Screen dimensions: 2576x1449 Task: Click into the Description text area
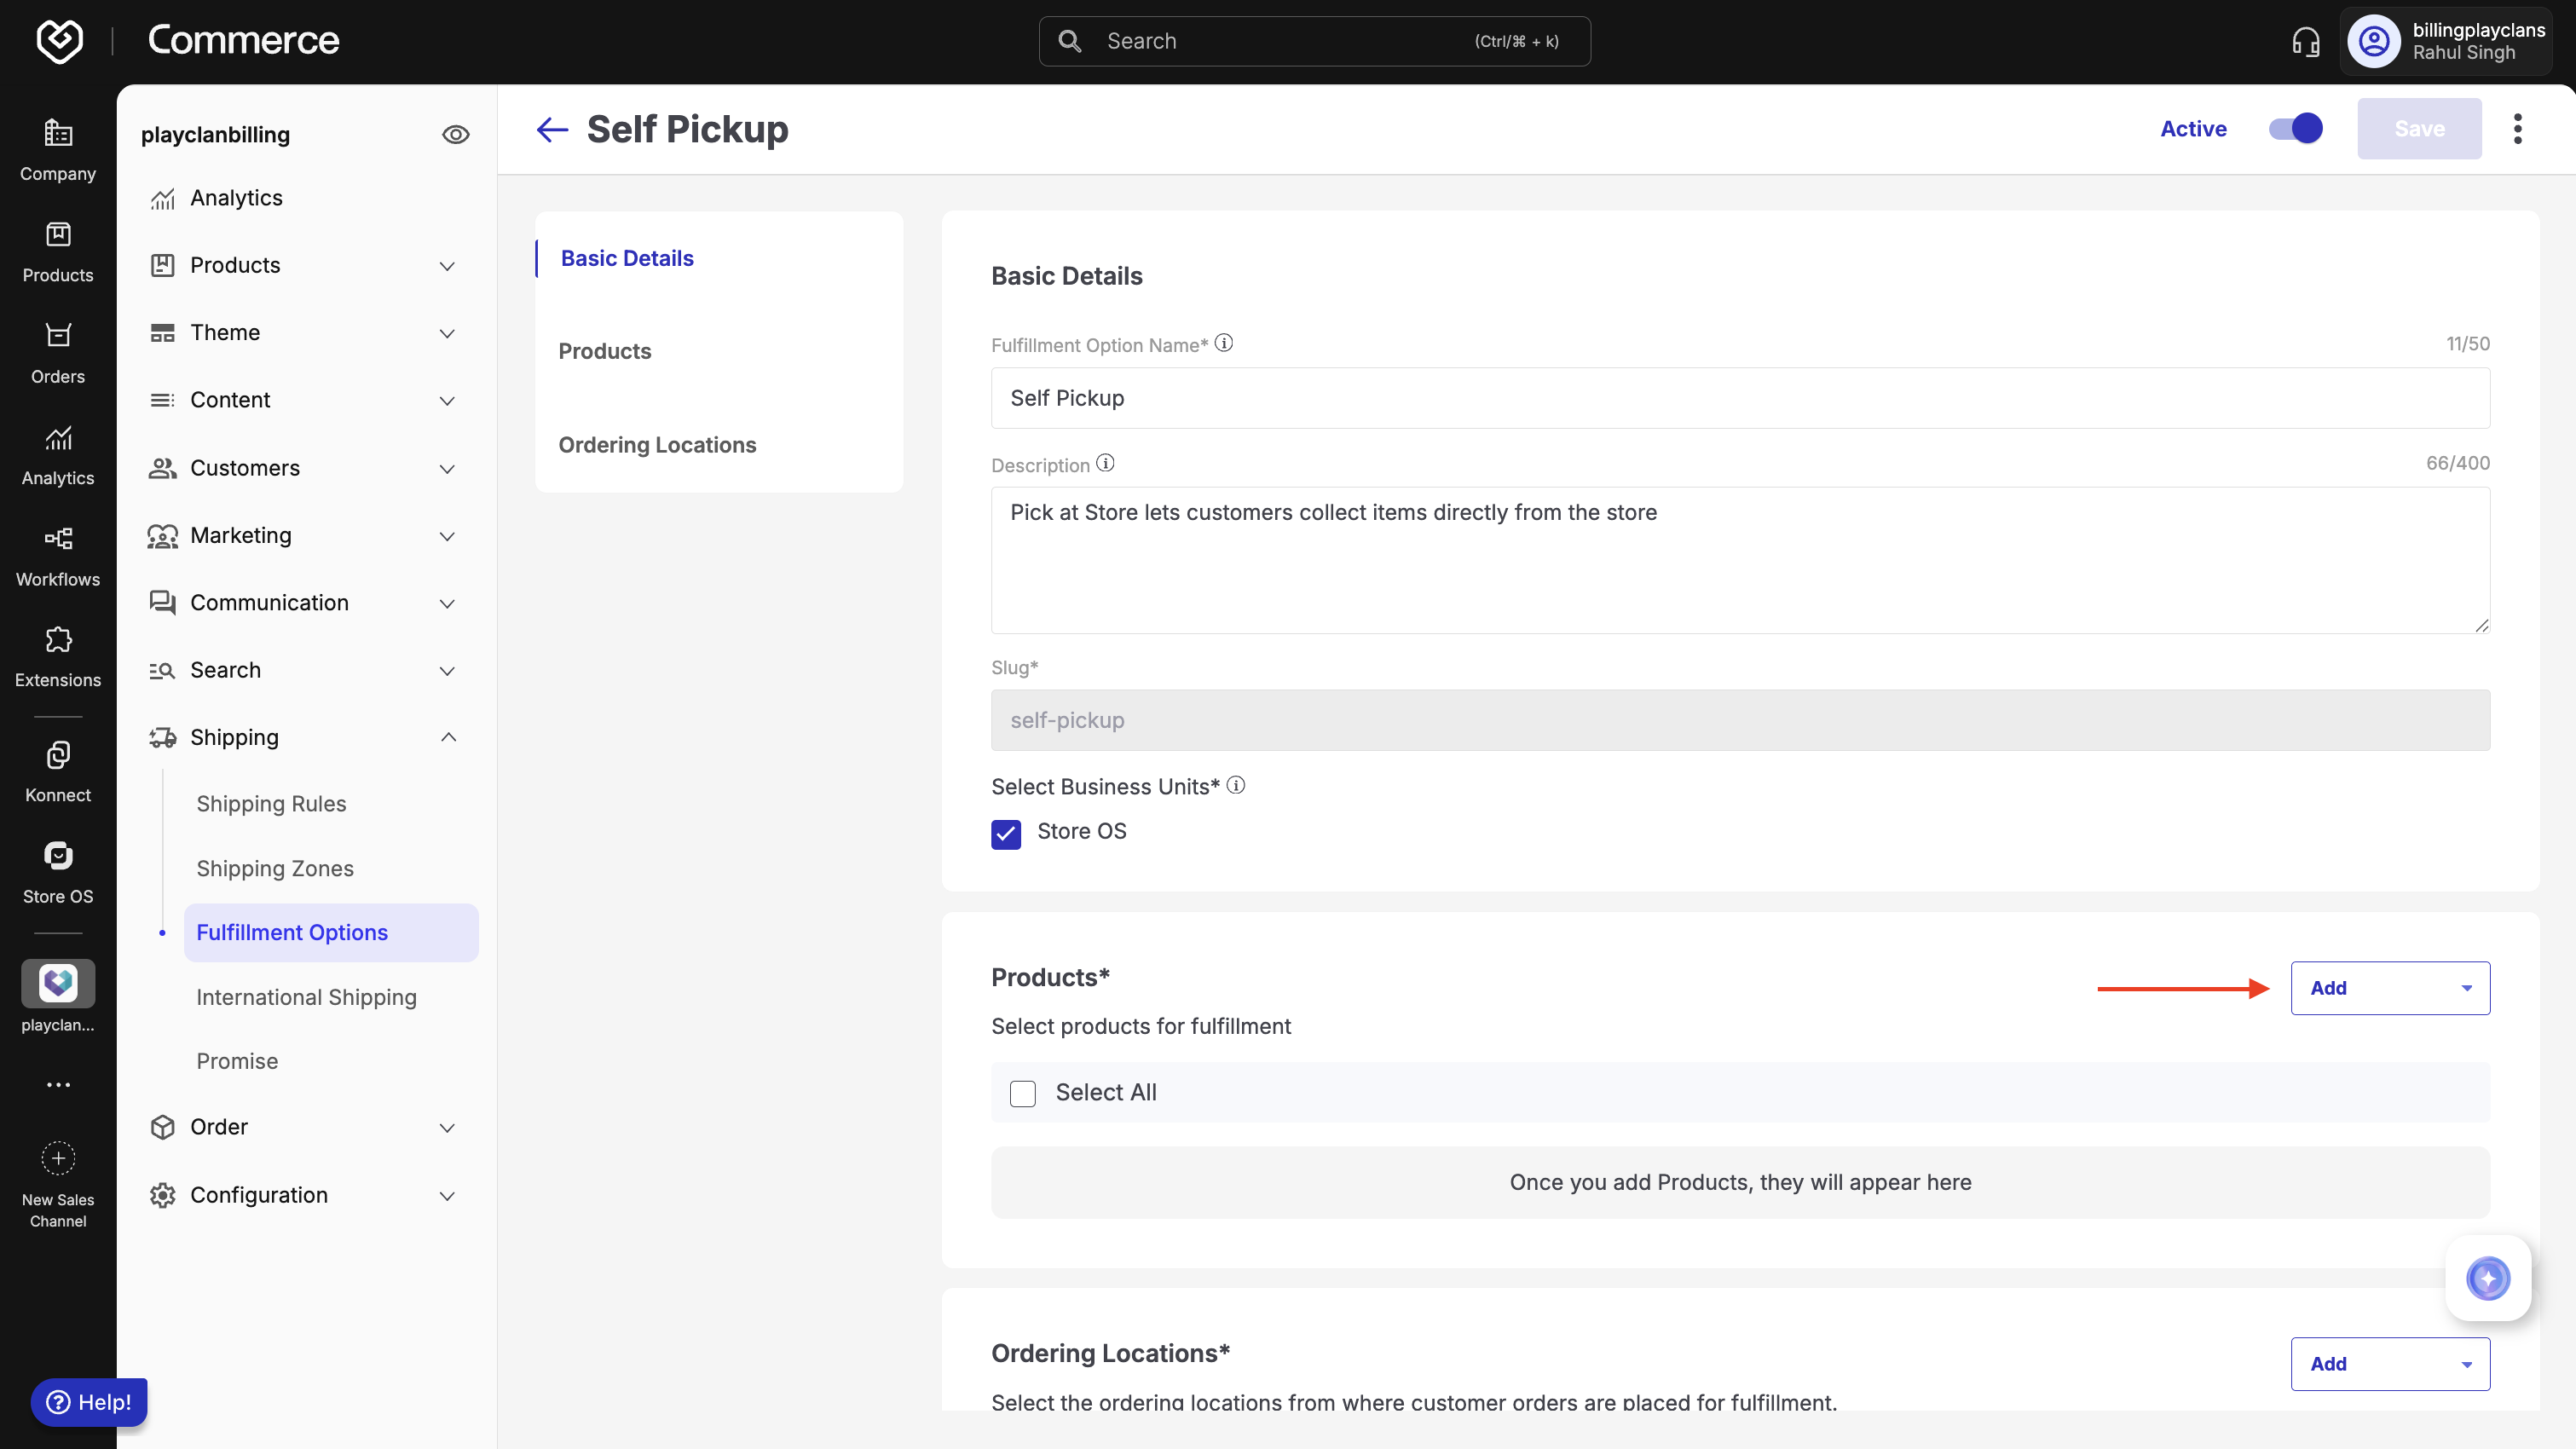coord(1739,560)
